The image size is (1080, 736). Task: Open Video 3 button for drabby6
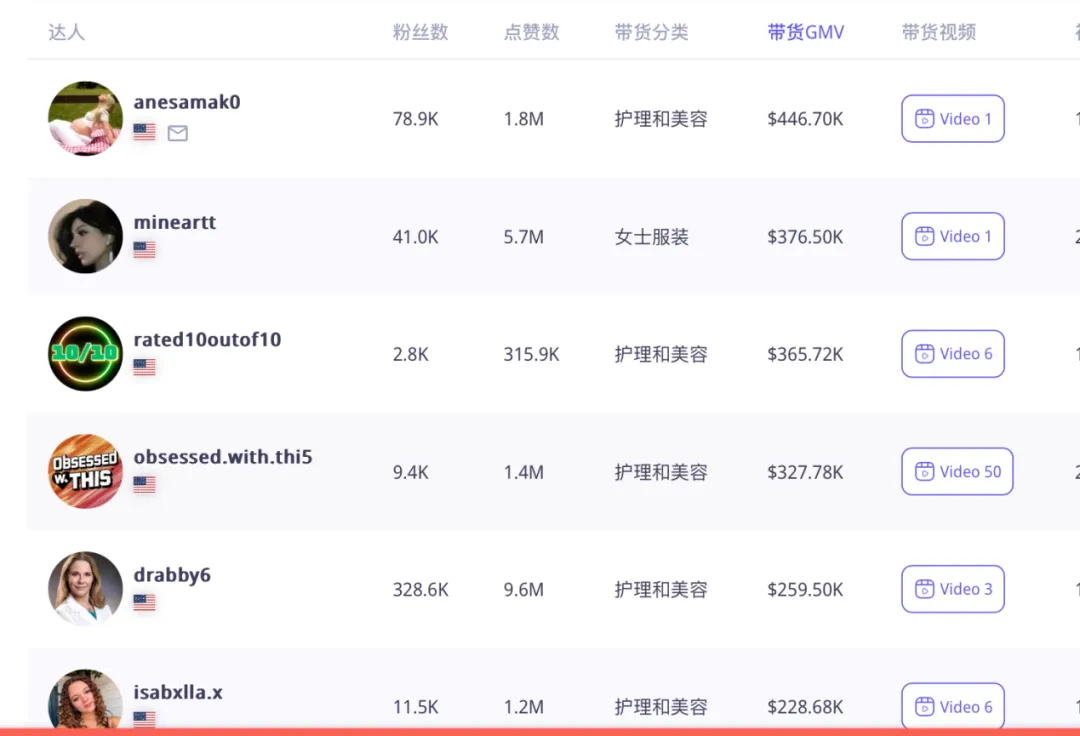[952, 589]
